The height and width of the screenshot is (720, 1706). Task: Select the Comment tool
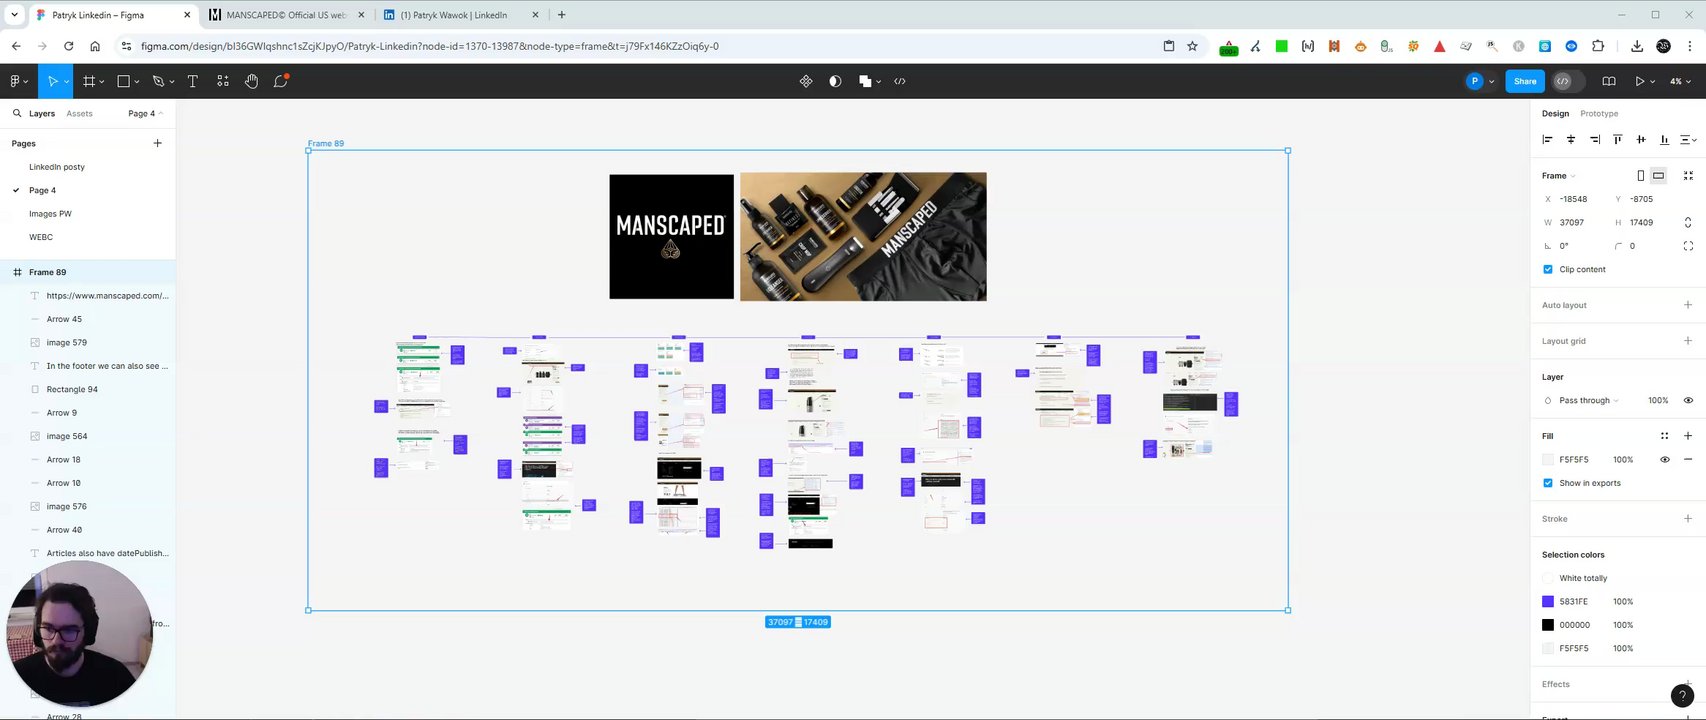click(x=281, y=81)
